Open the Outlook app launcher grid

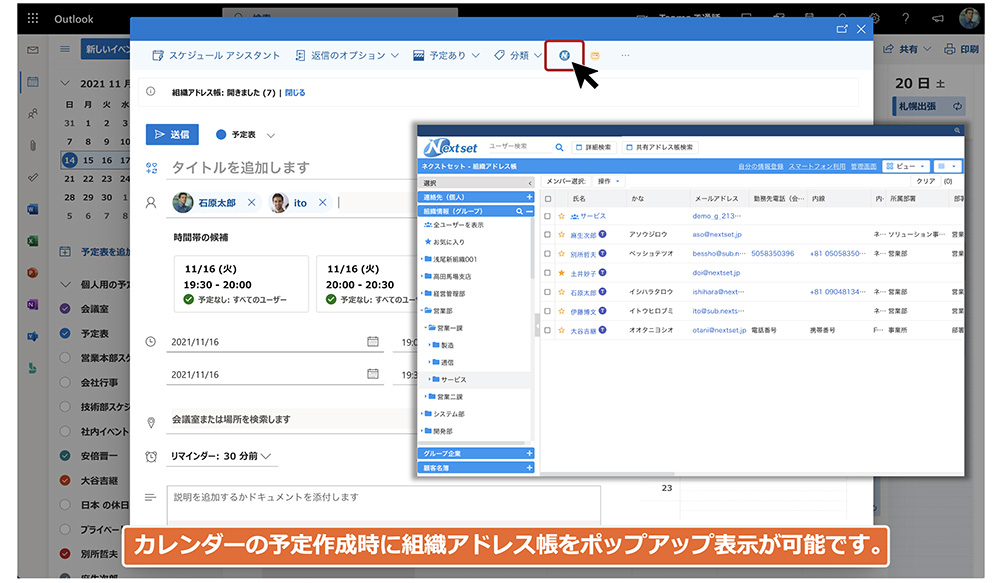point(33,18)
